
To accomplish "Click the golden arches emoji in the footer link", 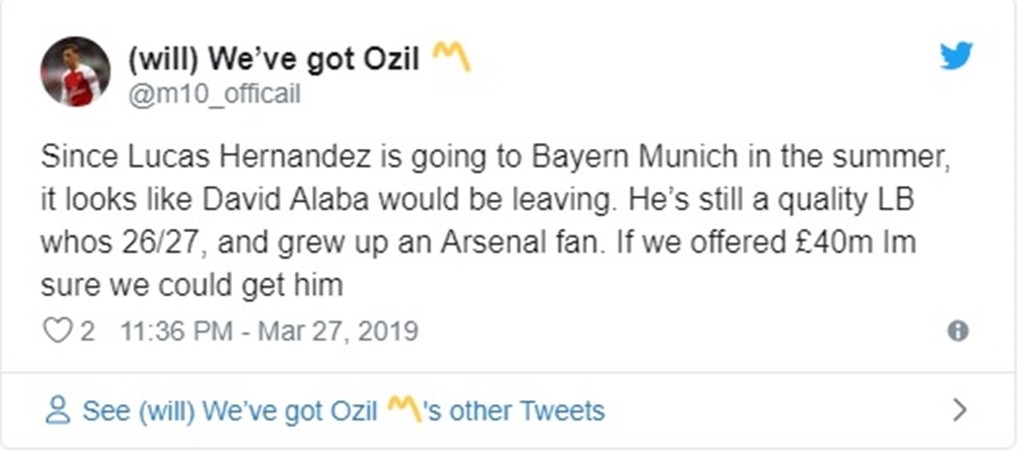I will tap(401, 409).
